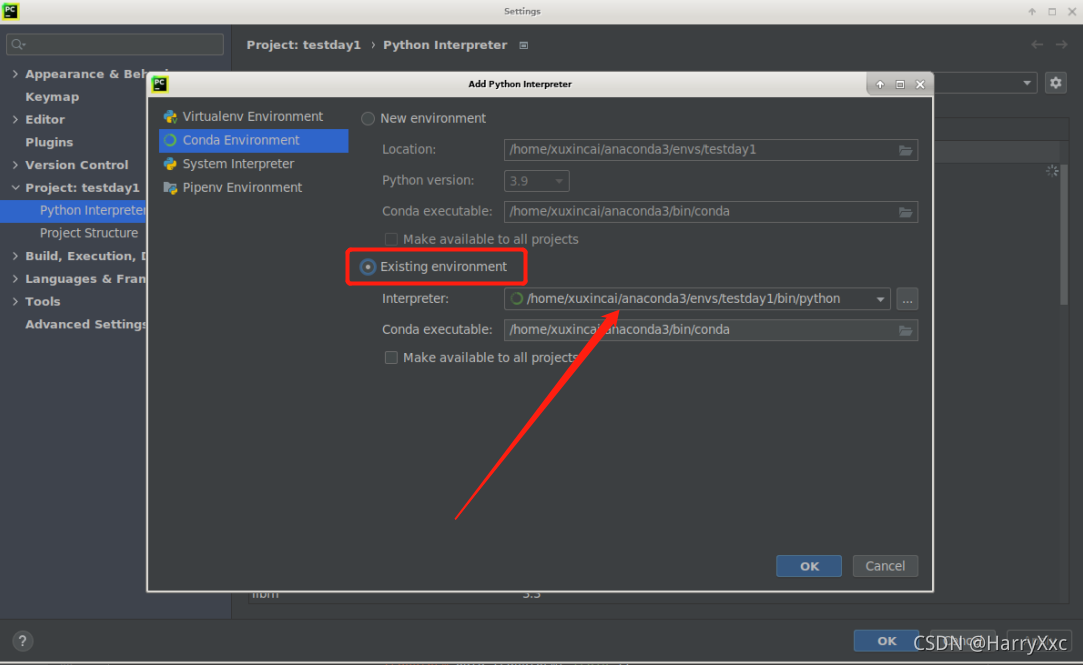The height and width of the screenshot is (665, 1083).
Task: Expand Appearance & Behavior settings section
Action: pyautogui.click(x=15, y=74)
